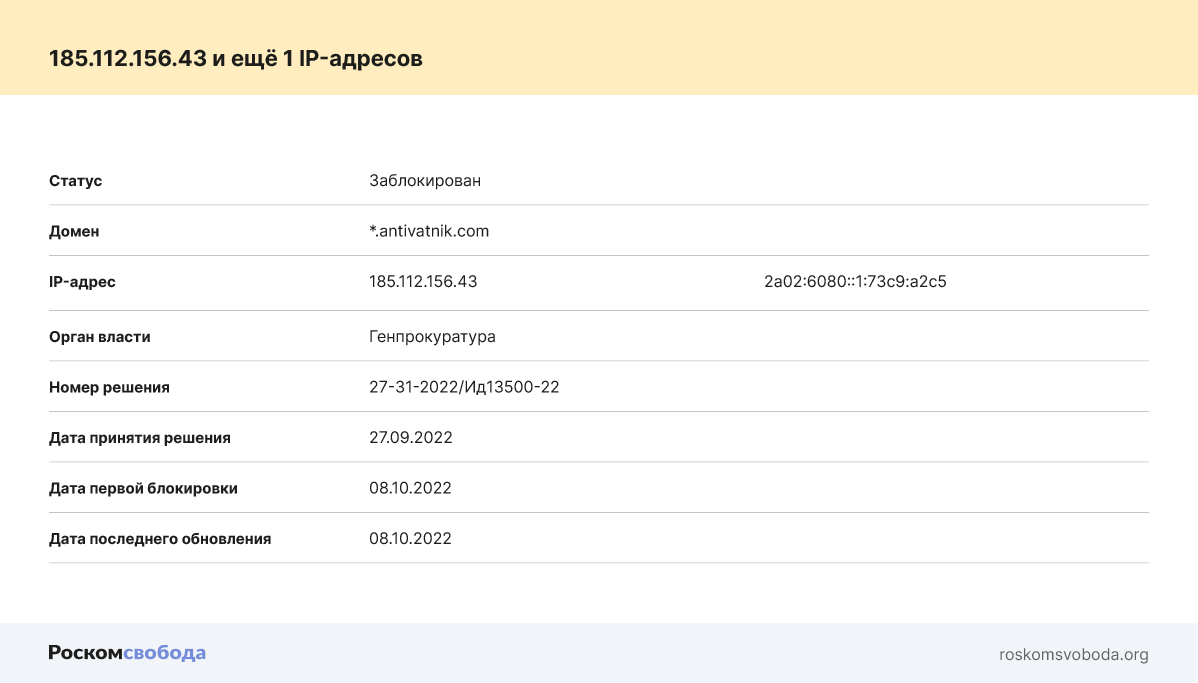1198x683 pixels.
Task: Select decision number 27-31-2022/Ид13500-22
Action: click(464, 387)
